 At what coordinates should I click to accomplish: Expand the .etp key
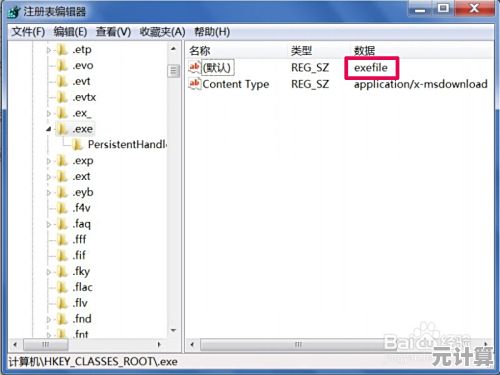click(x=49, y=50)
